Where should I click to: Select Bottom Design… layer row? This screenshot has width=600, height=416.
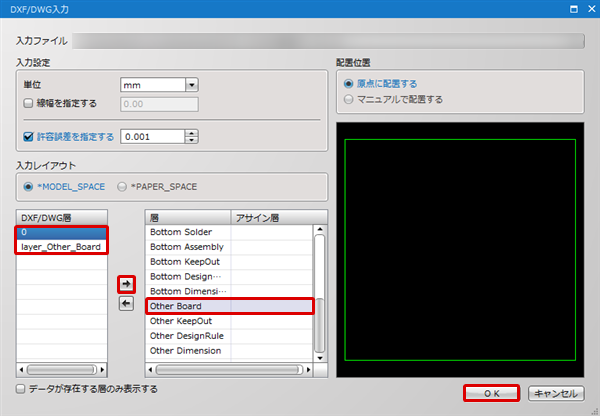click(x=229, y=277)
